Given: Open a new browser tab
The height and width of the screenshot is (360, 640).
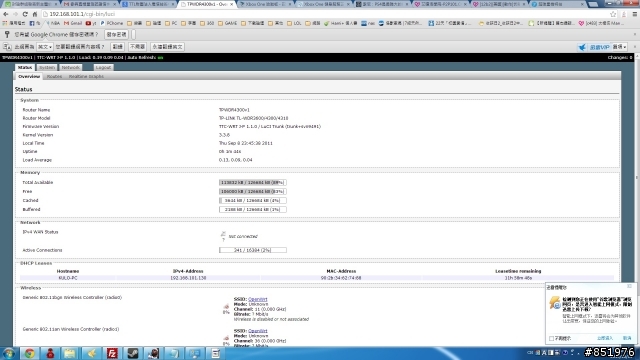Looking at the screenshot, I should [x=593, y=4].
